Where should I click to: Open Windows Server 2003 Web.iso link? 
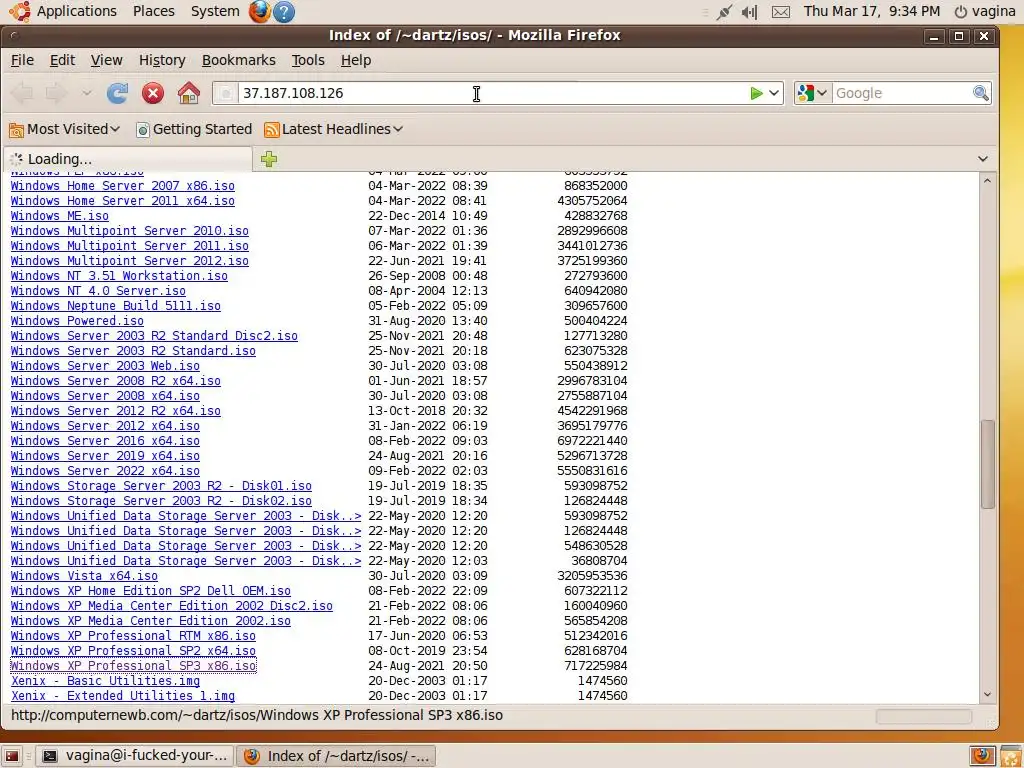(105, 366)
